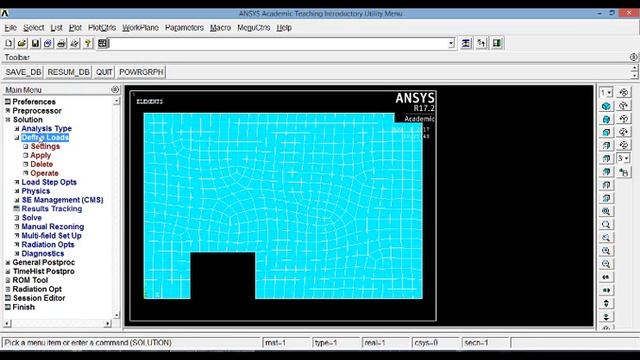640x360 pixels.
Task: Open the Select menu
Action: tap(33, 28)
